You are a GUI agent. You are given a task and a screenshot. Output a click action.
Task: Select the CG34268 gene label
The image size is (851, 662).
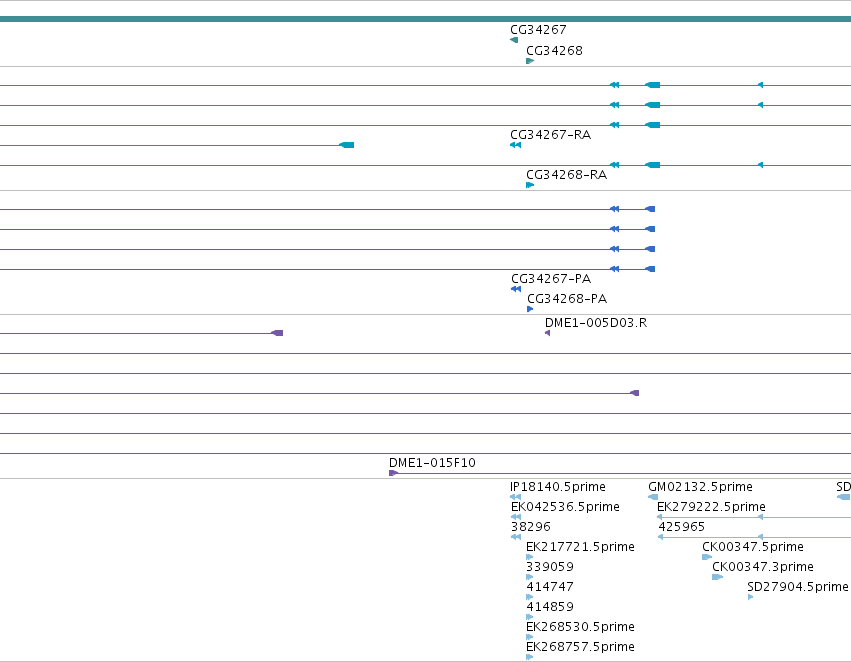click(x=554, y=51)
